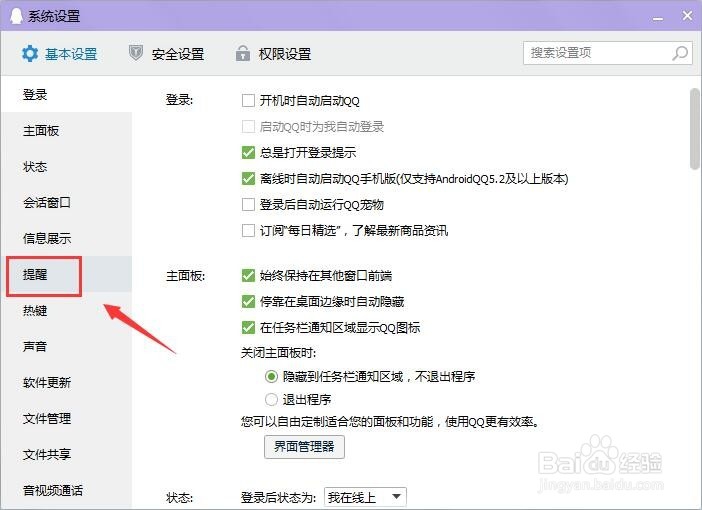Open 声音 settings section
This screenshot has width=702, height=510.
click(67, 346)
